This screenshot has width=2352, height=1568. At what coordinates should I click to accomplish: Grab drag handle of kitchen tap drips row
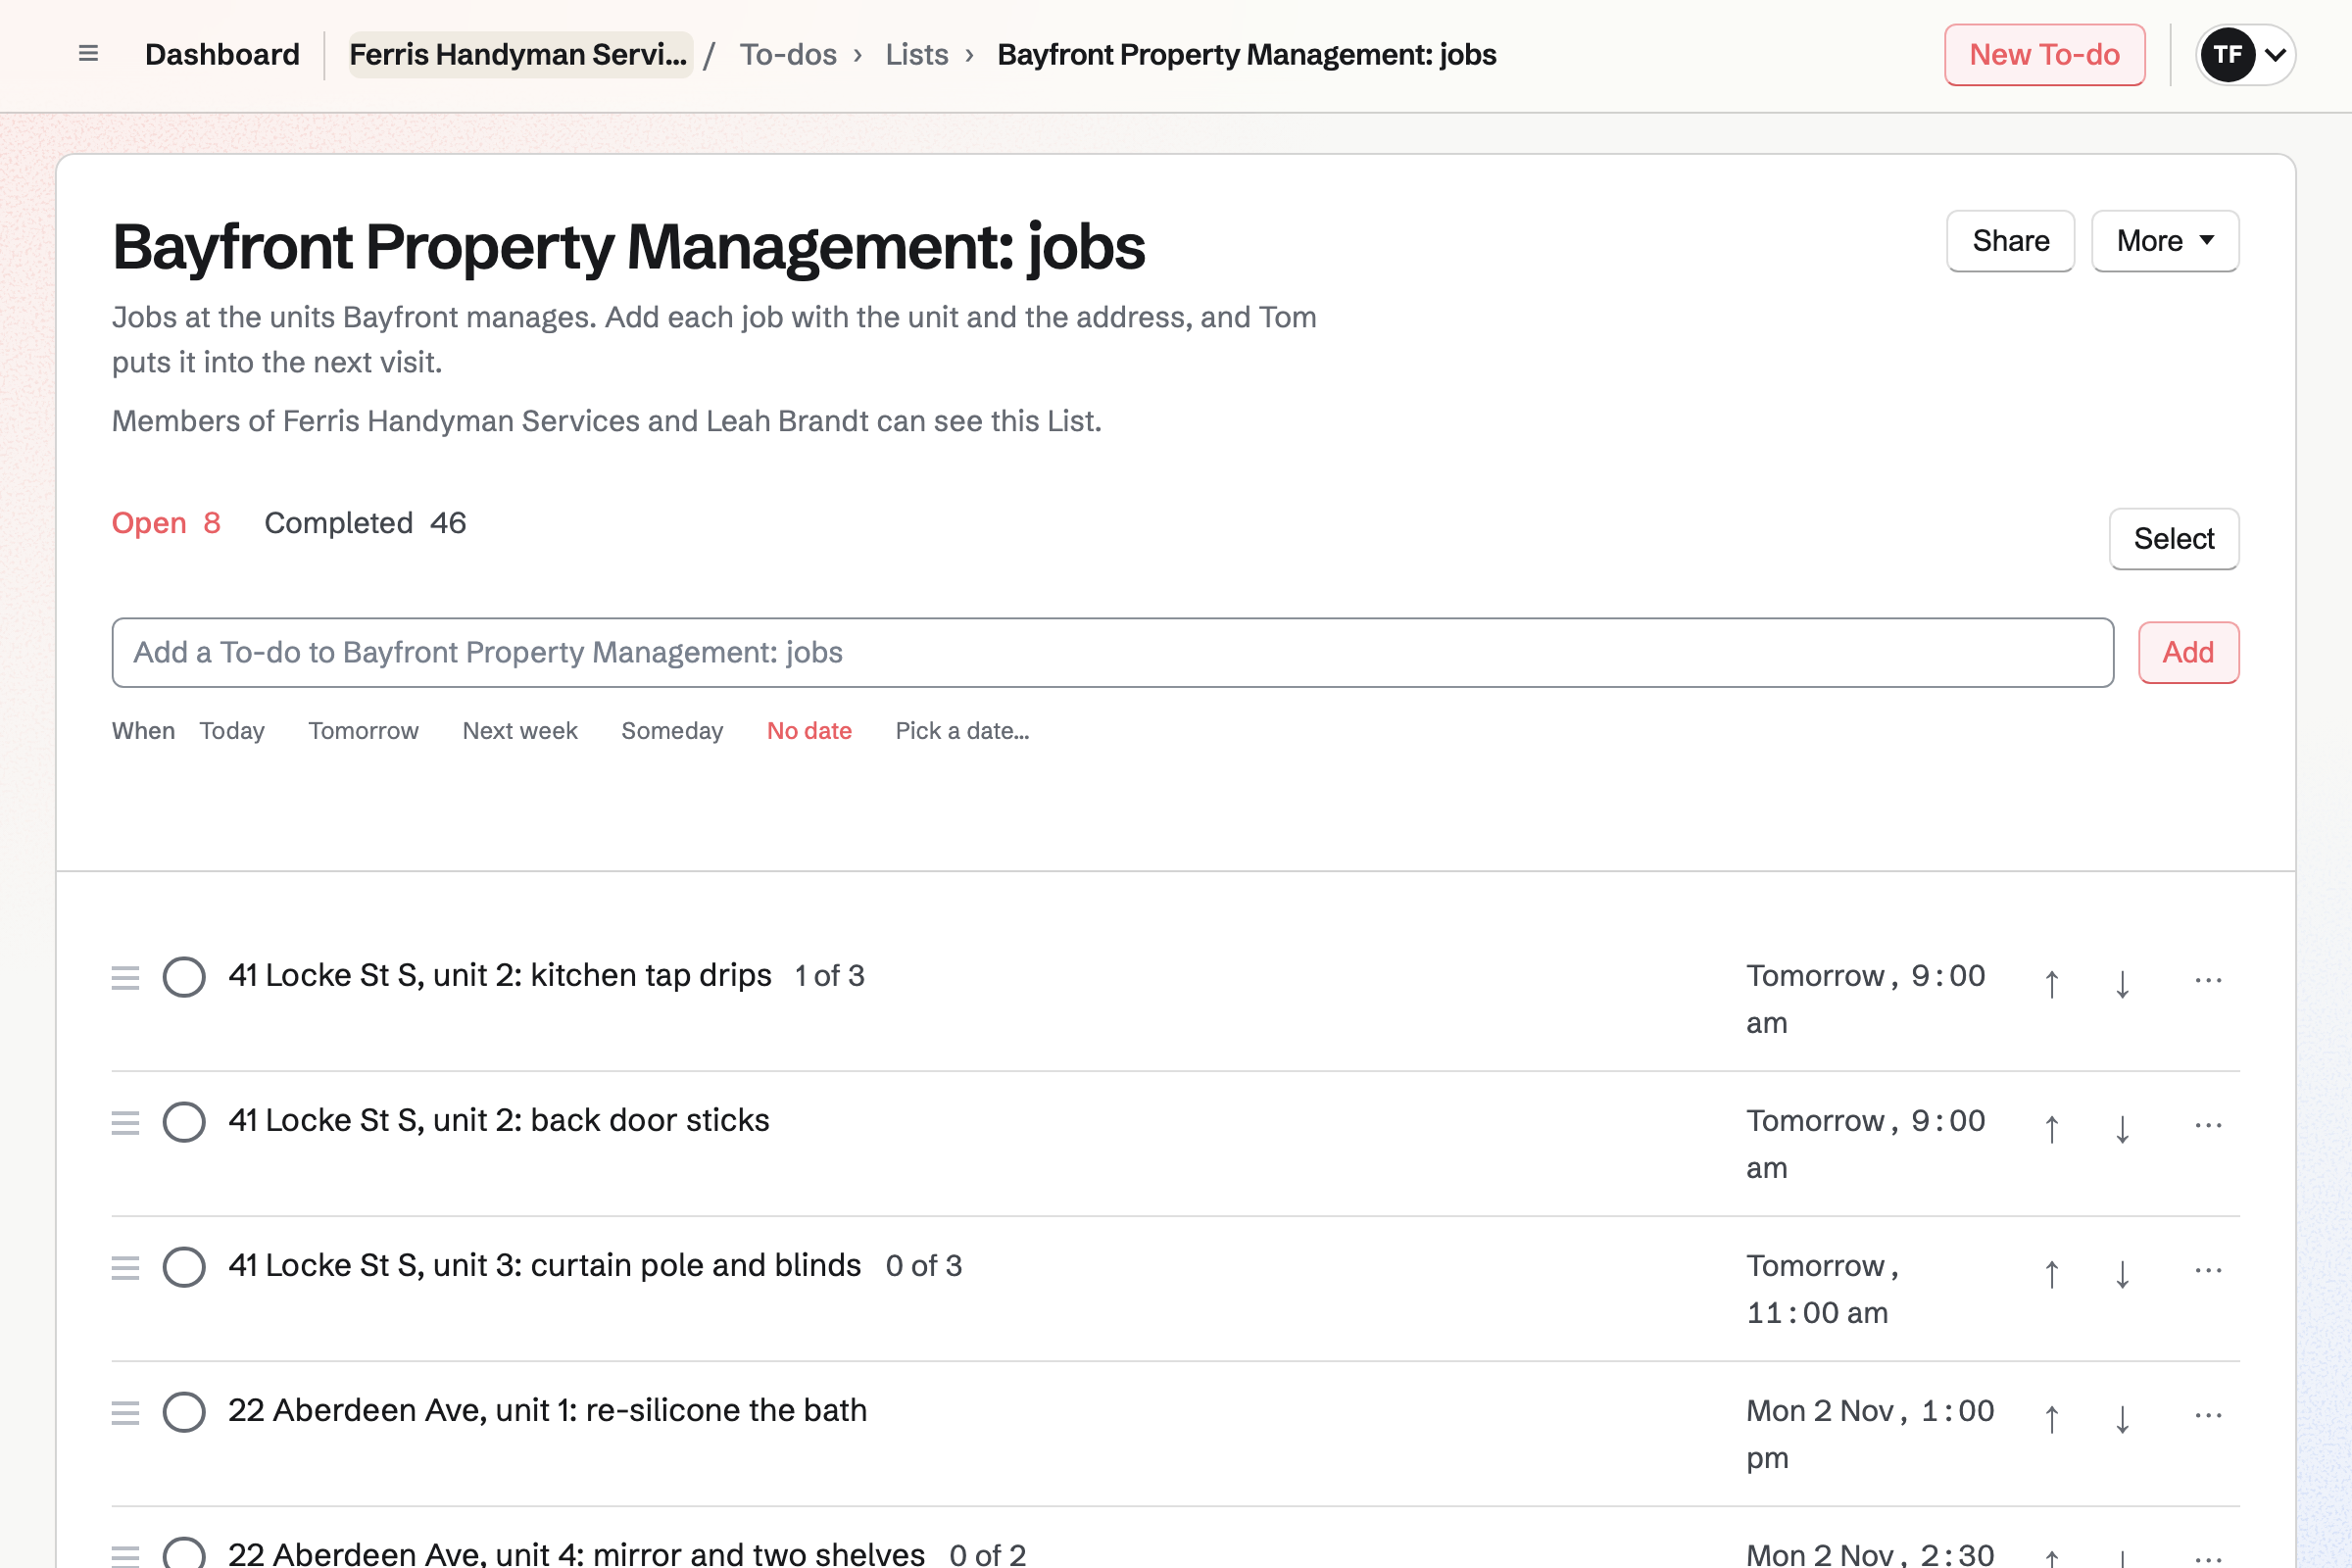[125, 977]
